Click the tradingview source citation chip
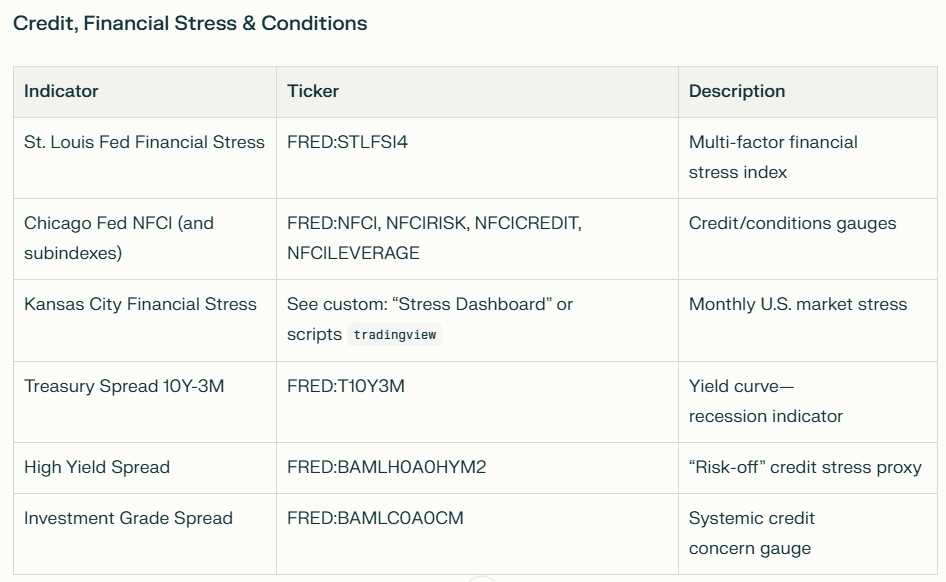This screenshot has height=582, width=946. [x=395, y=335]
